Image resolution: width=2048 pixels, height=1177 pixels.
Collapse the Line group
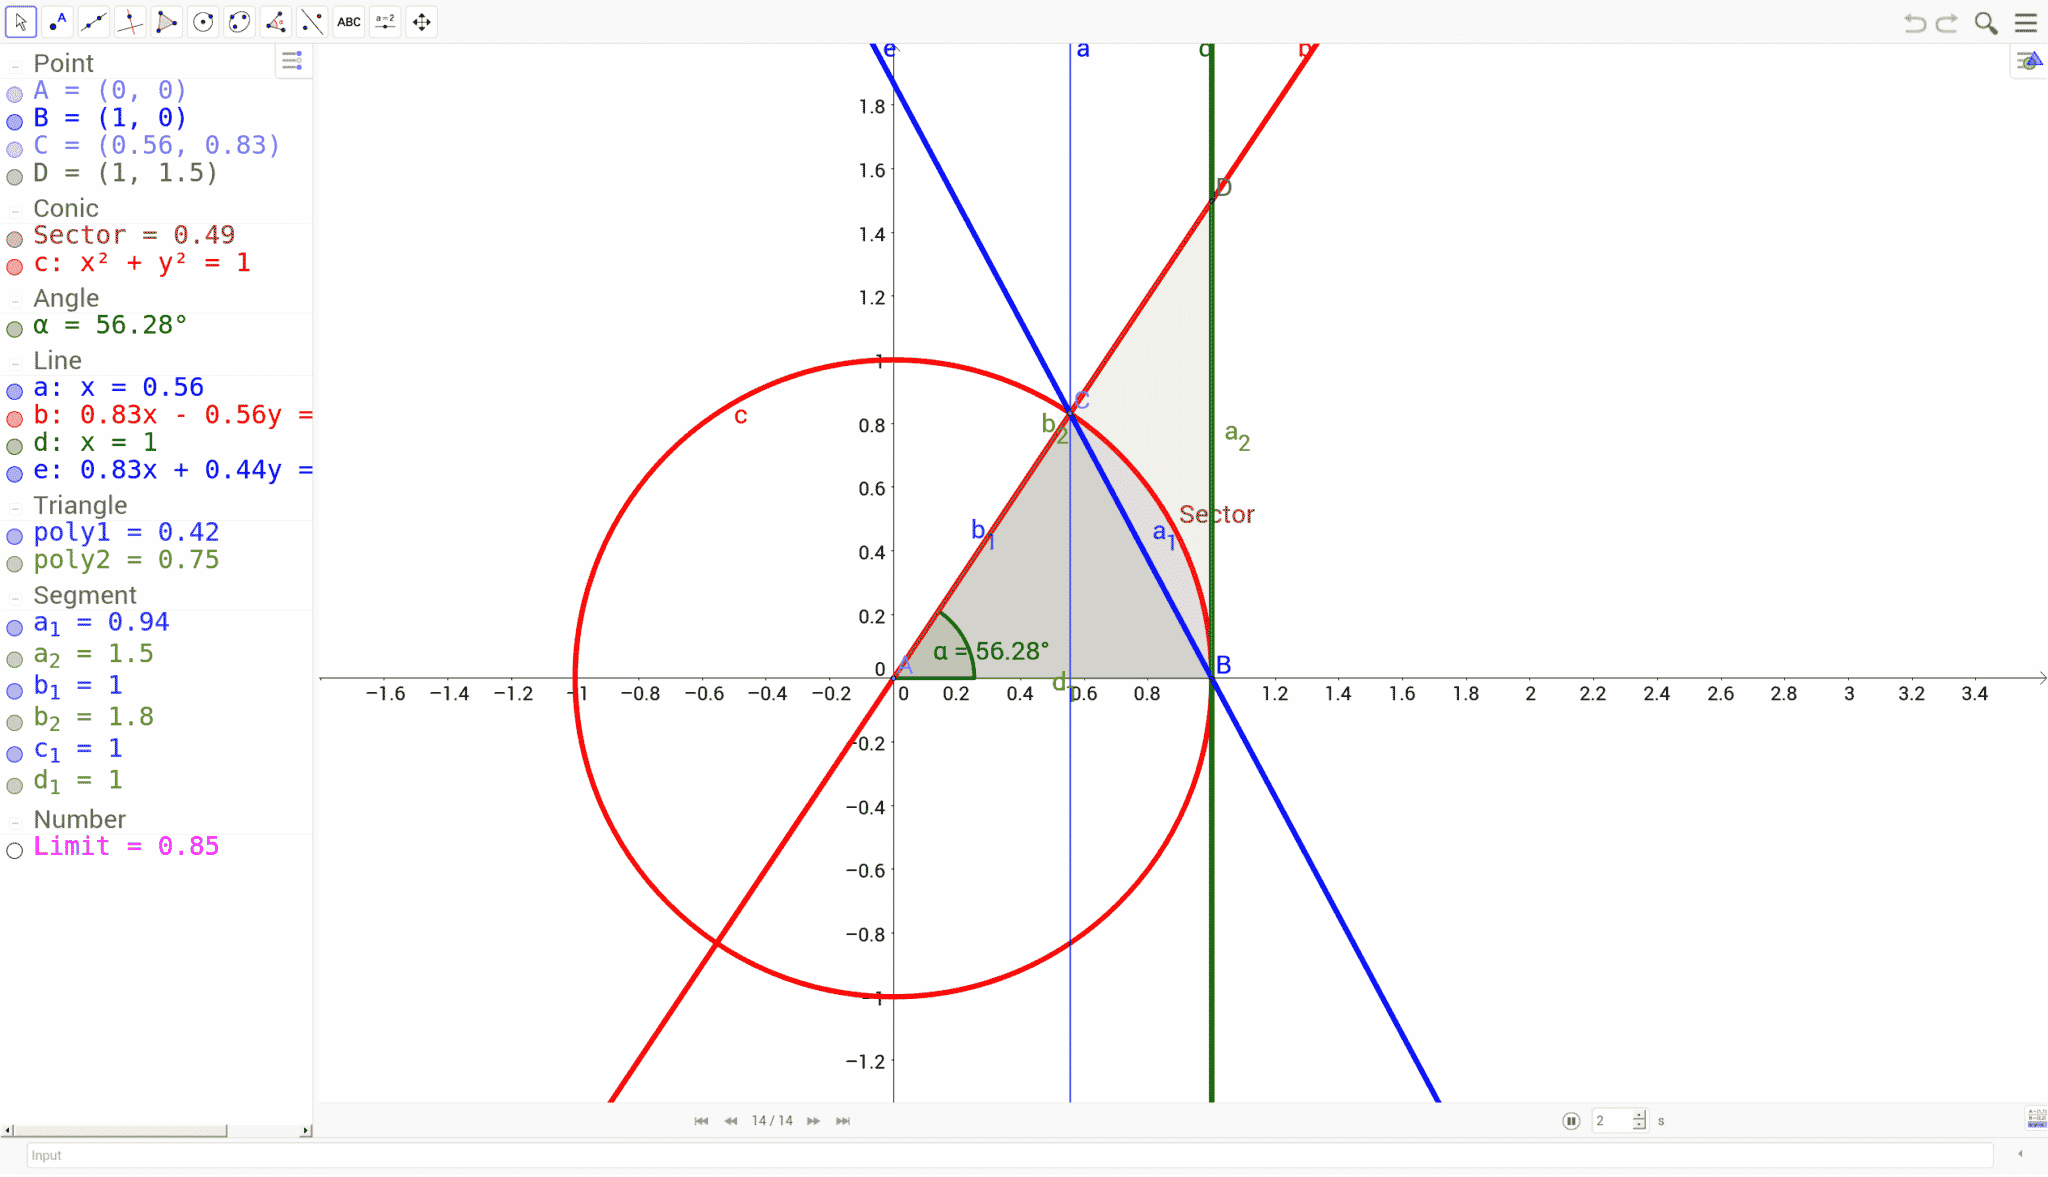tap(15, 363)
